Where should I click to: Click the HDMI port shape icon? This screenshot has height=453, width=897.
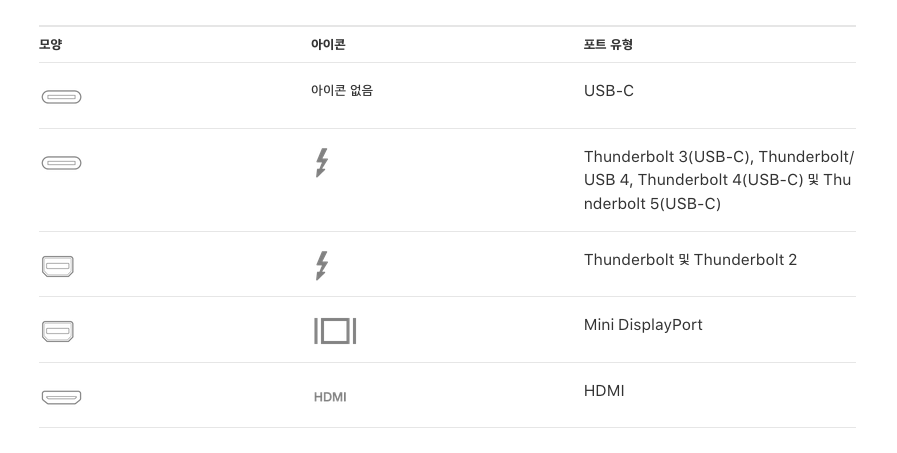(61, 397)
